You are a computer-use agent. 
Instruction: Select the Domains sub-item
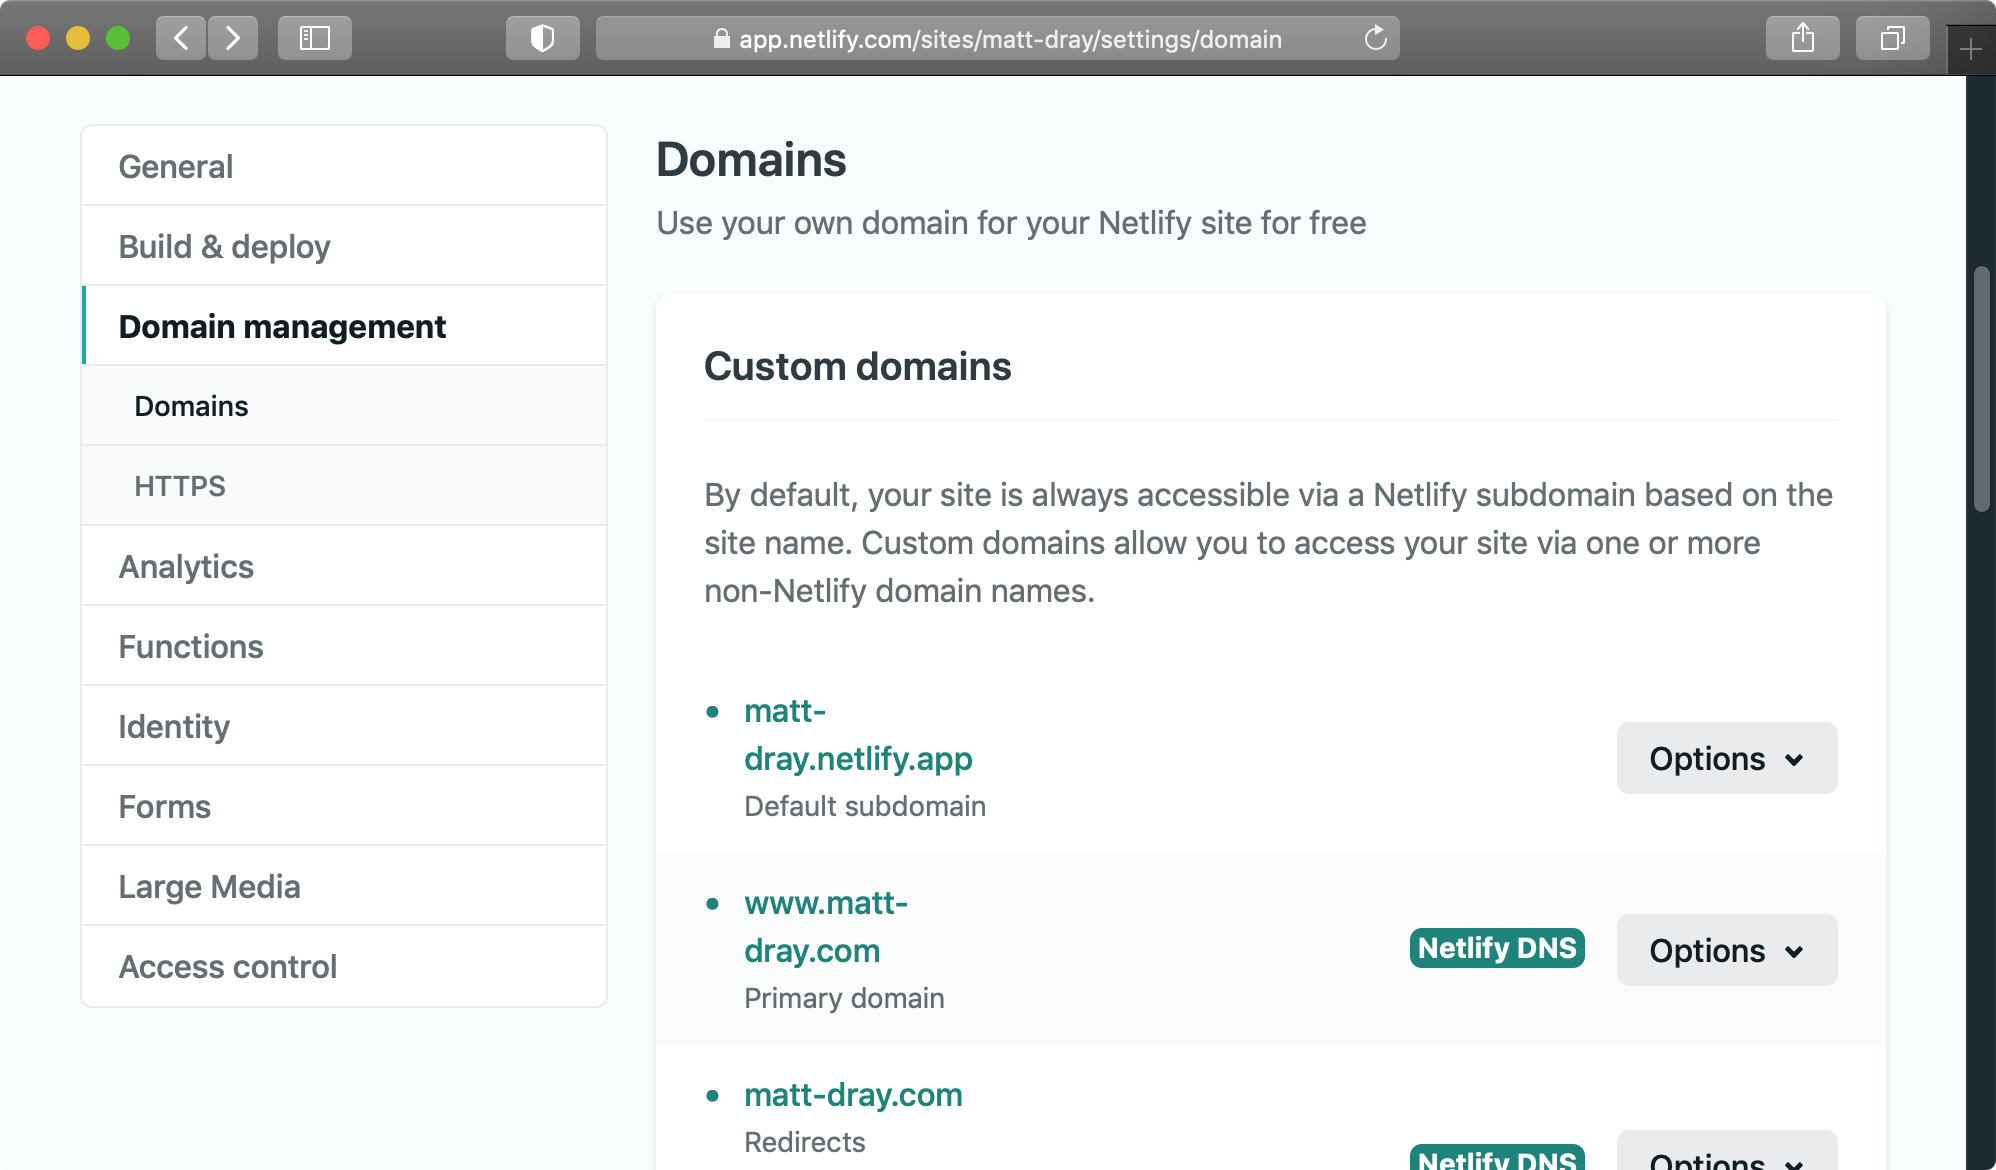tap(344, 406)
